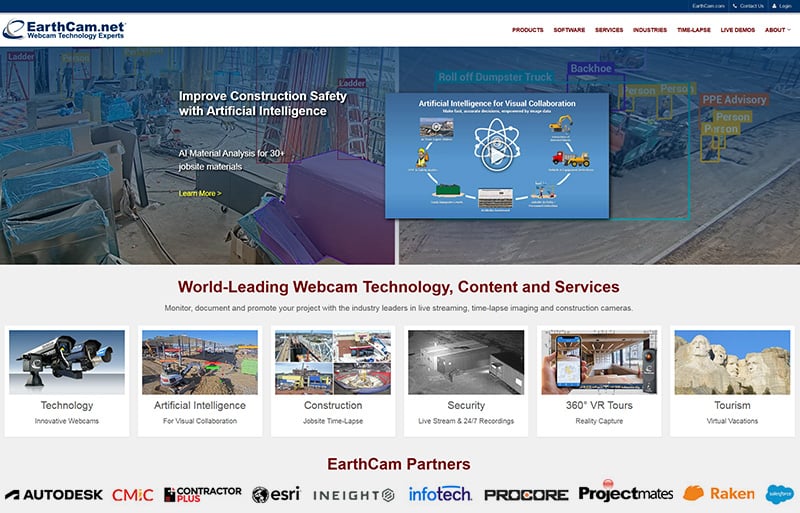The image size is (800, 513).
Task: Click 'Virtual Vacations' subtitle
Action: point(732,421)
